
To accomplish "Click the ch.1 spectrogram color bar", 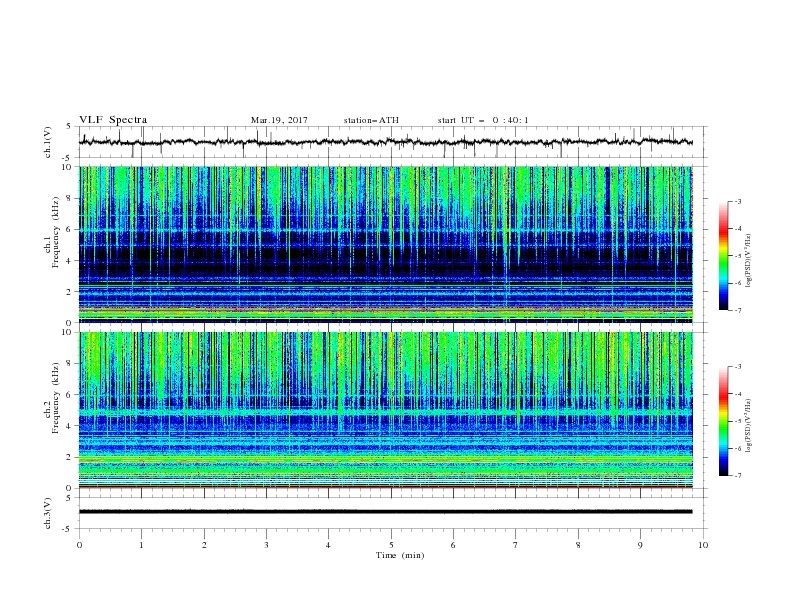I will tap(724, 256).
